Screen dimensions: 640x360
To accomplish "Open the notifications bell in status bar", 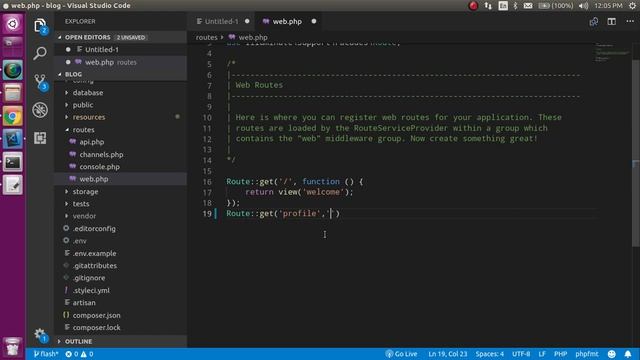I will point(628,354).
